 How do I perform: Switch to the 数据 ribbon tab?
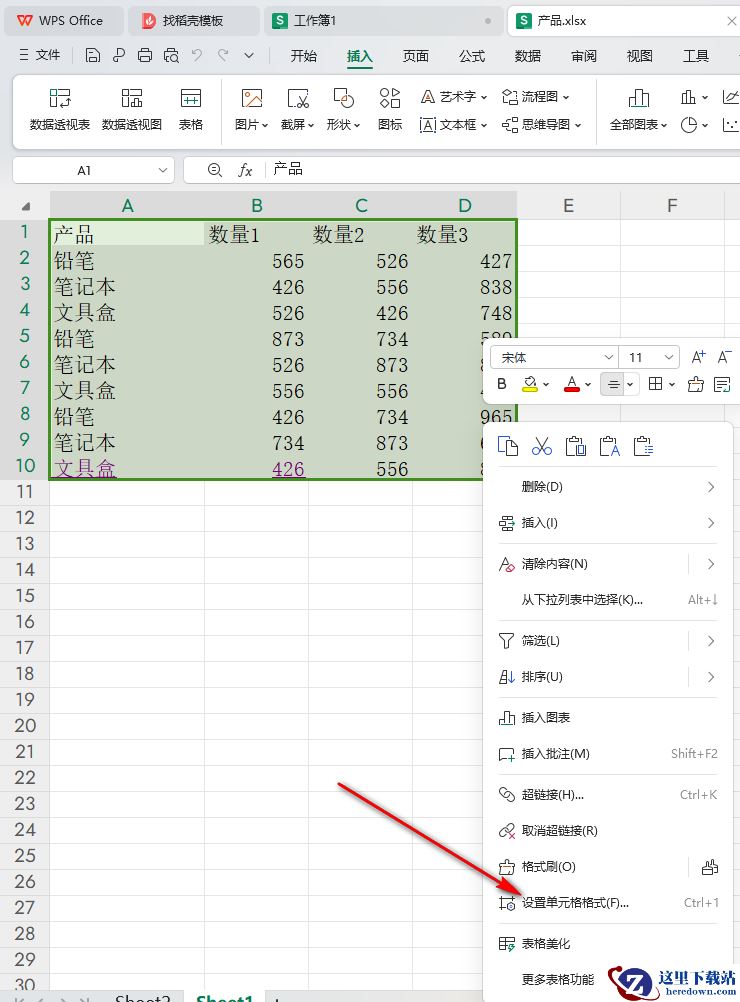click(x=528, y=56)
